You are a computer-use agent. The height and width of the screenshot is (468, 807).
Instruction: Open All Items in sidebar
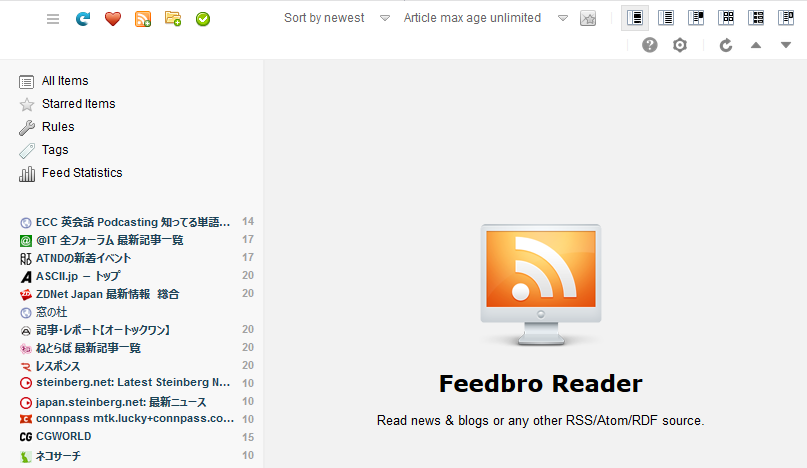(65, 81)
